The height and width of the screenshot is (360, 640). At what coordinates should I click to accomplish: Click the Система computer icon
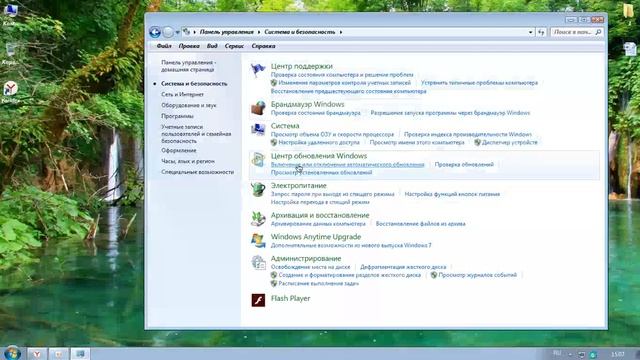coord(258,130)
